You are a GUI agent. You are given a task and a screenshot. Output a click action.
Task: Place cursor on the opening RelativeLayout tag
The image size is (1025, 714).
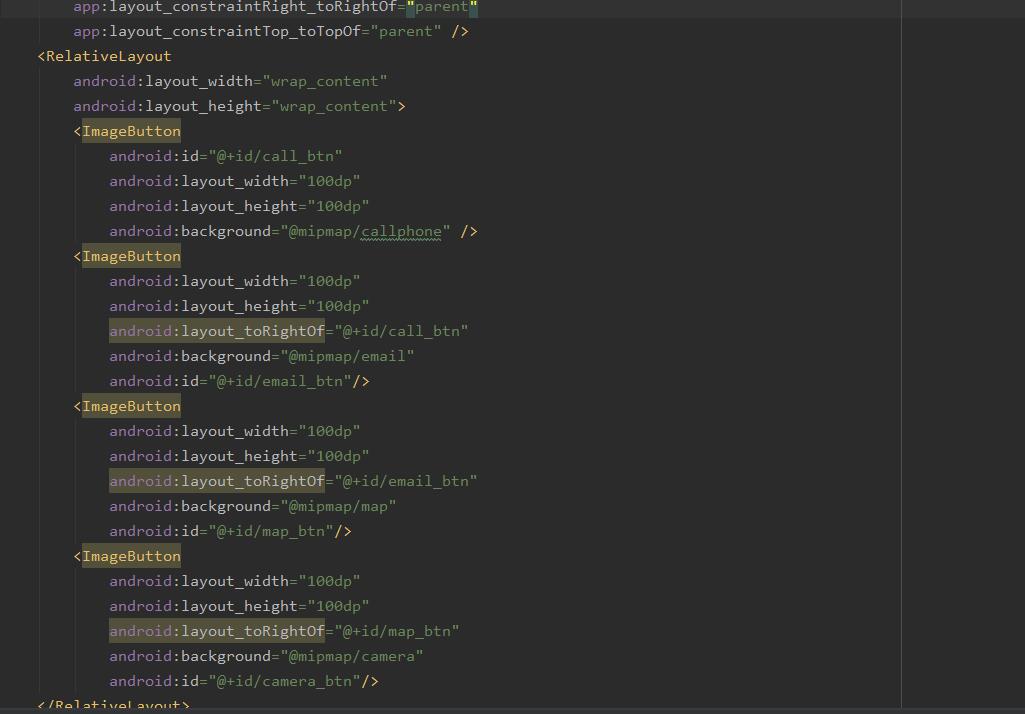pyautogui.click(x=105, y=56)
